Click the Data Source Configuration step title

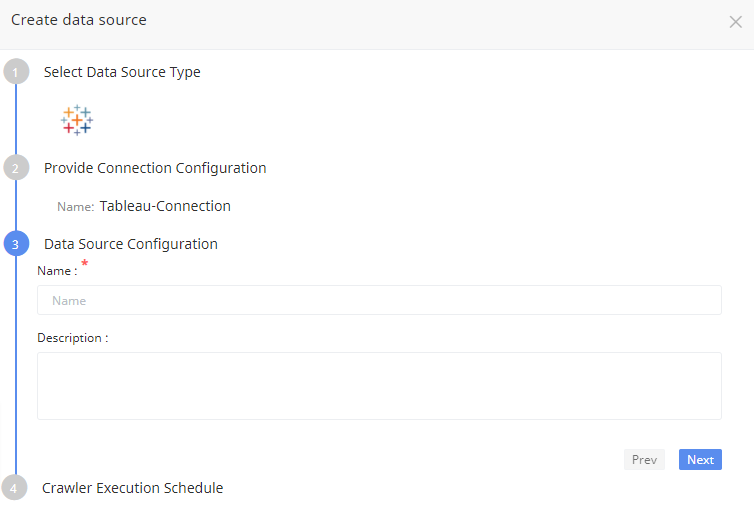131,244
